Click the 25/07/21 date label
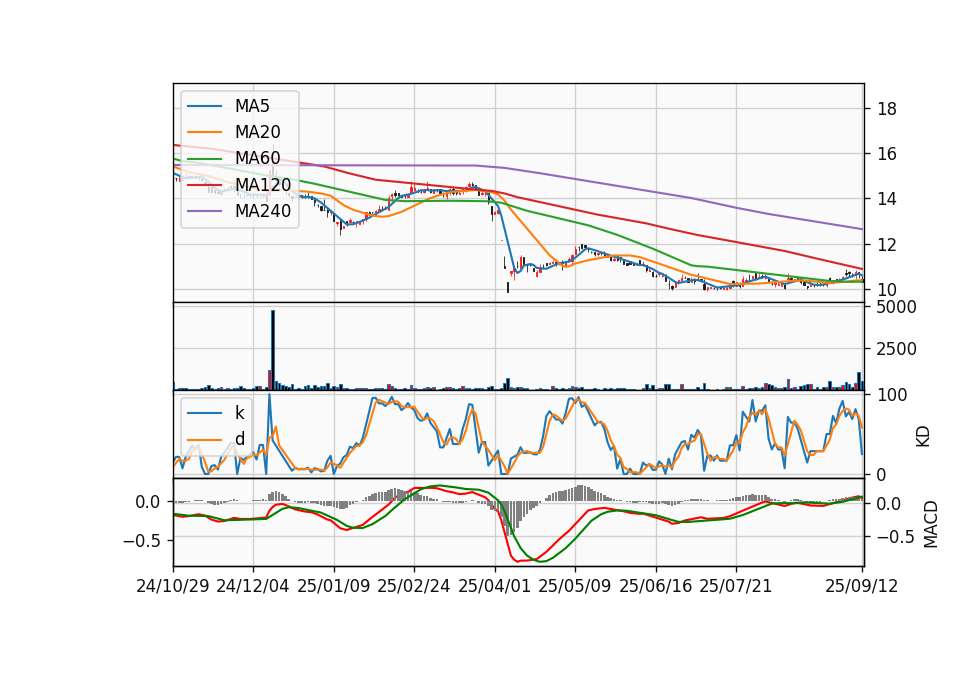This screenshot has height=690, width=960. coord(735,586)
